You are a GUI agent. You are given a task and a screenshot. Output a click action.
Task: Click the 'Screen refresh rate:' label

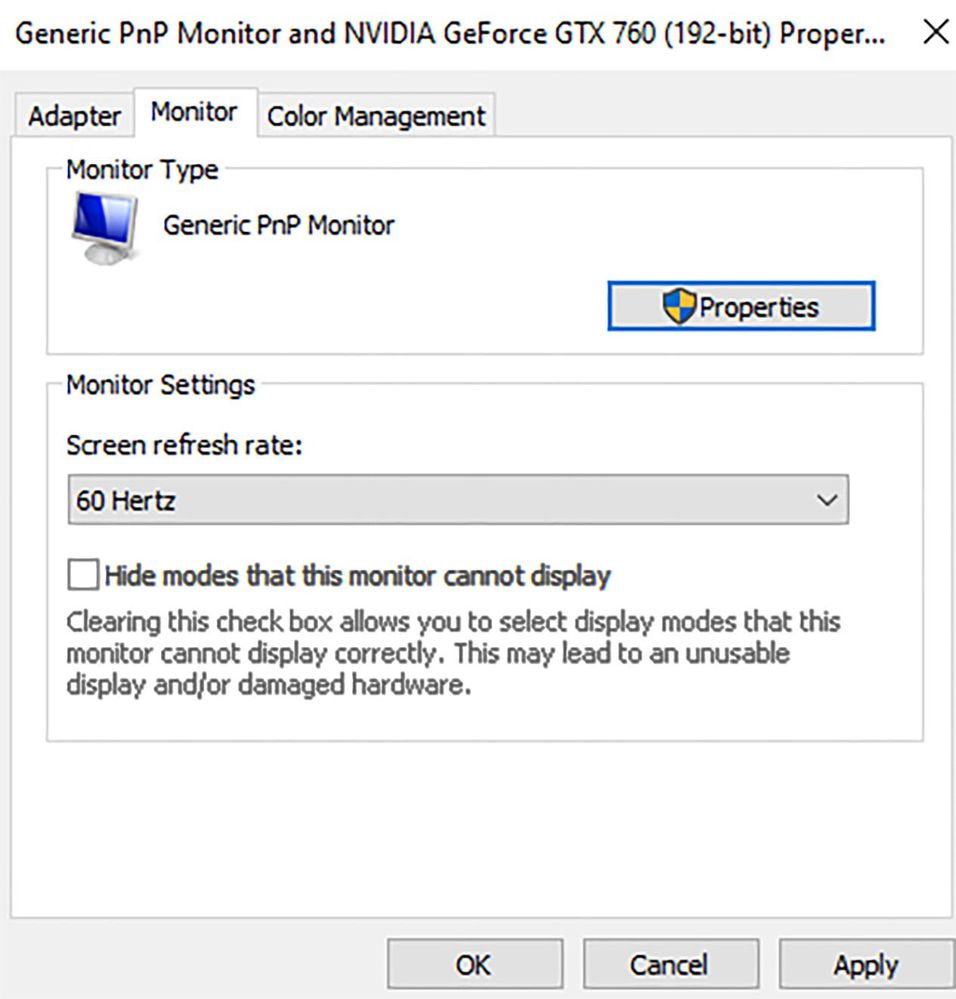[184, 445]
